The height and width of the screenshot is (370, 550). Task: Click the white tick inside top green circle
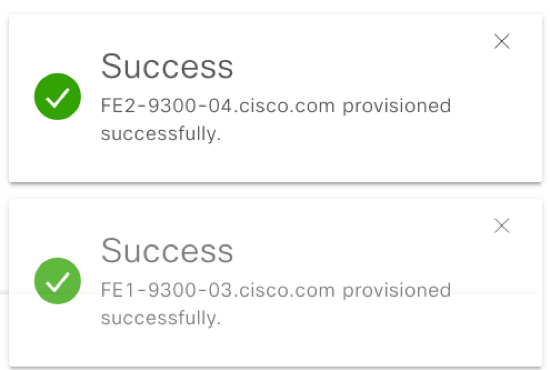pos(58,97)
